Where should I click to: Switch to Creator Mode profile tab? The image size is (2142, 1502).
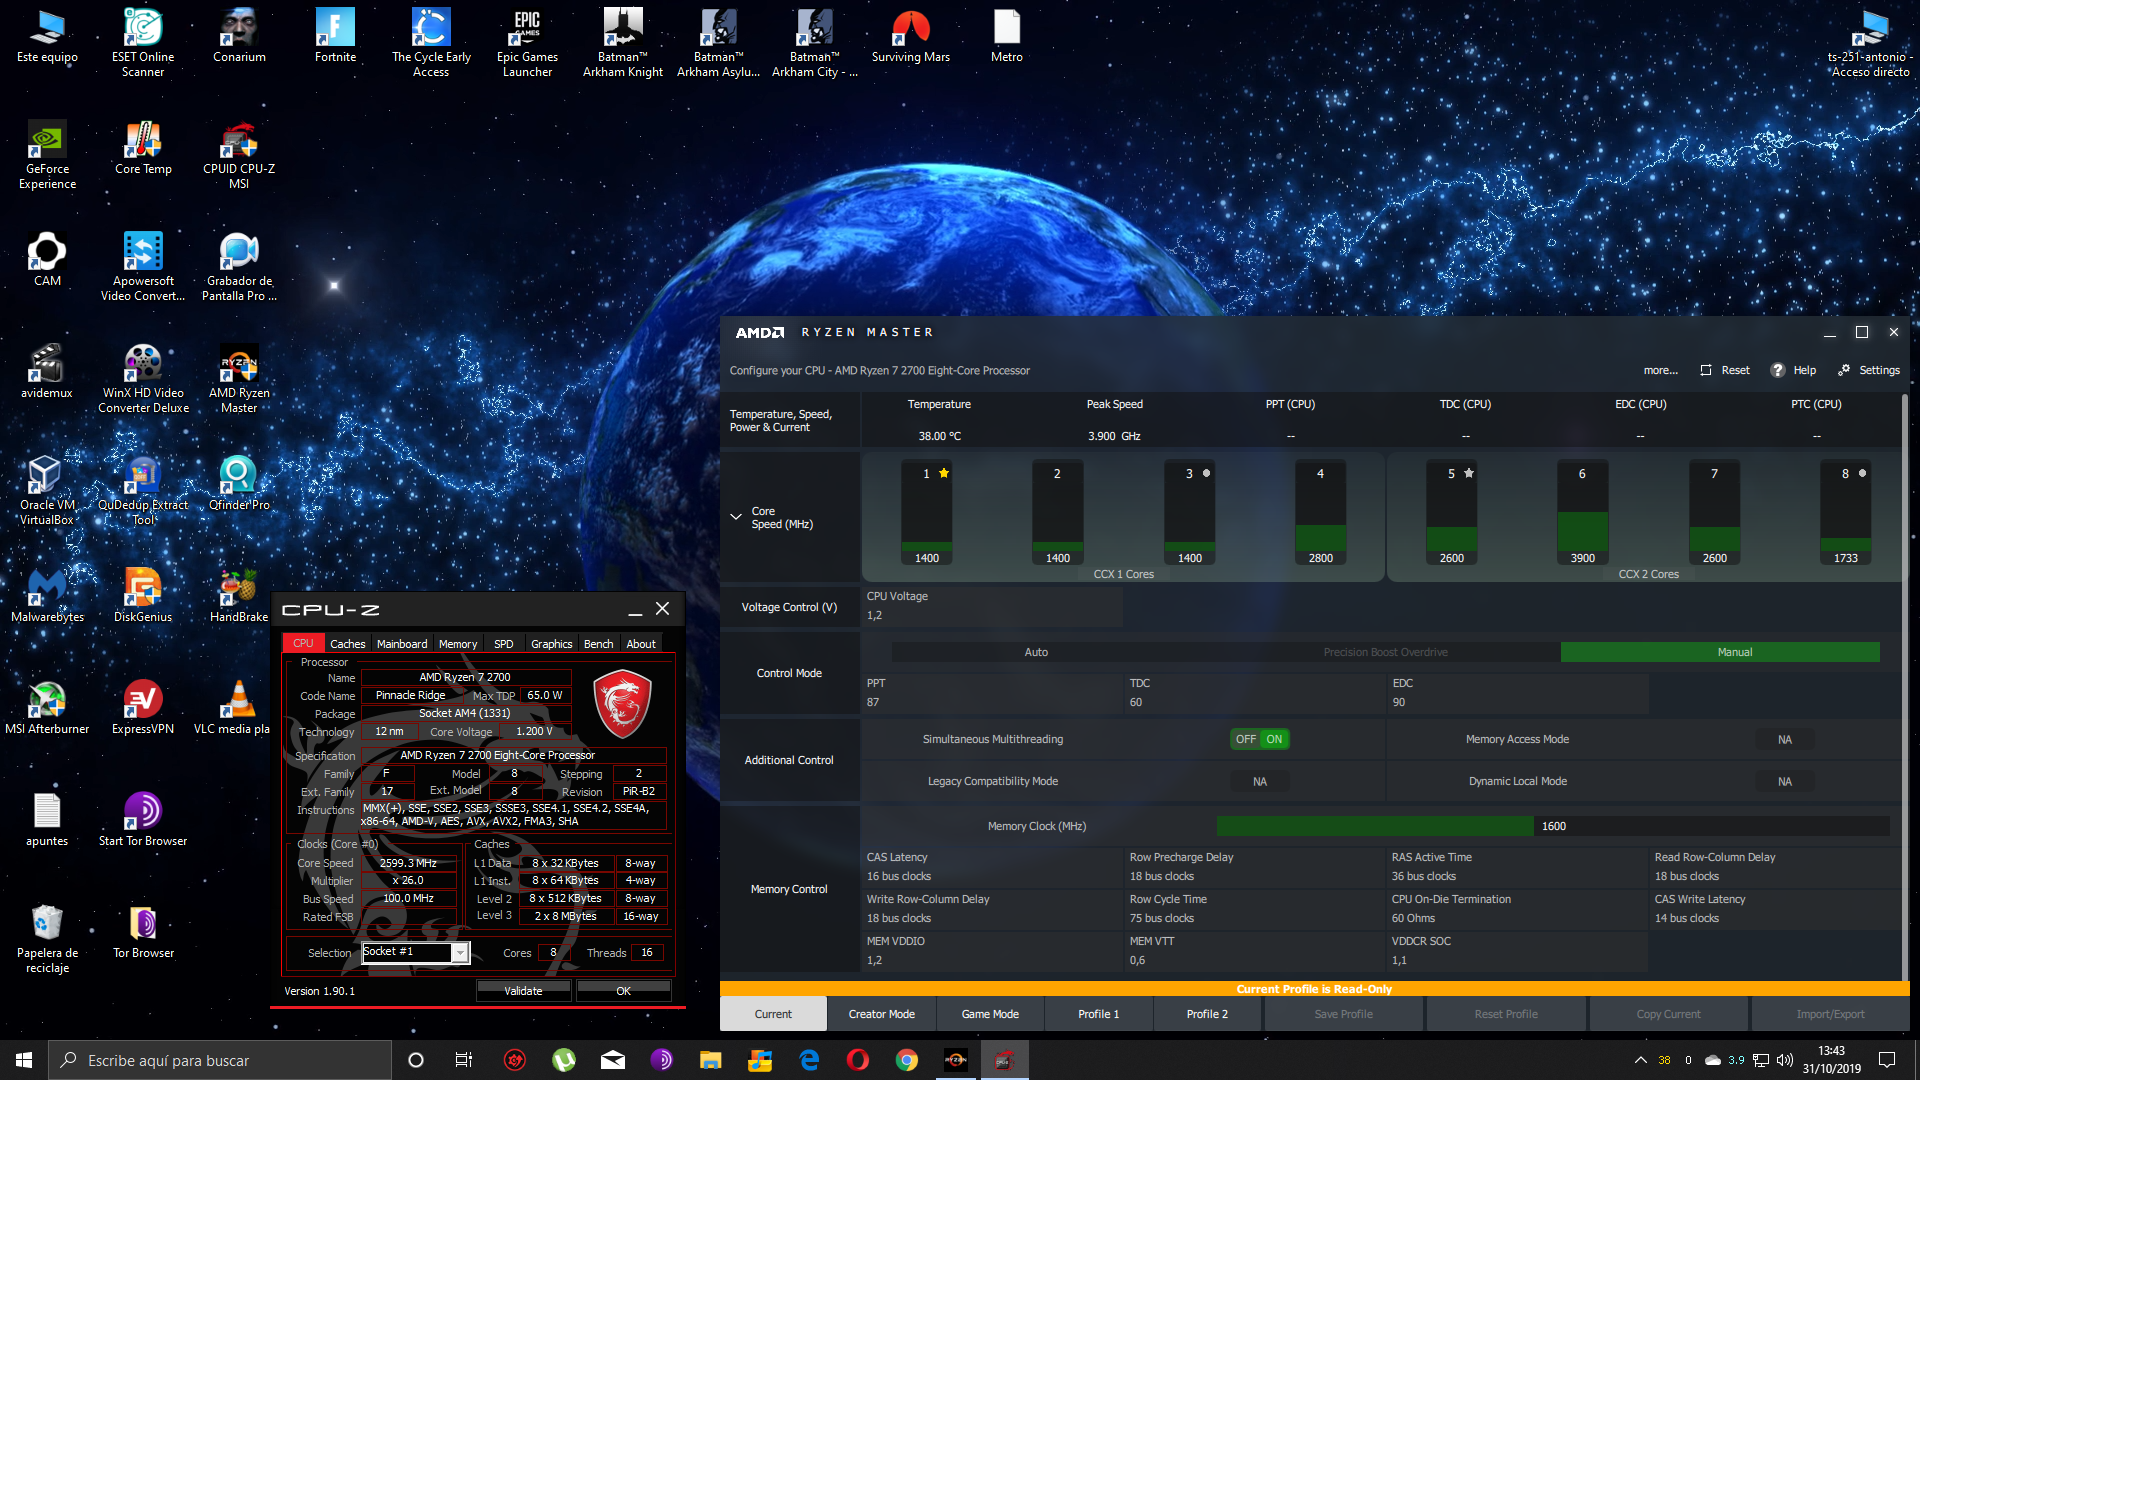(881, 1014)
